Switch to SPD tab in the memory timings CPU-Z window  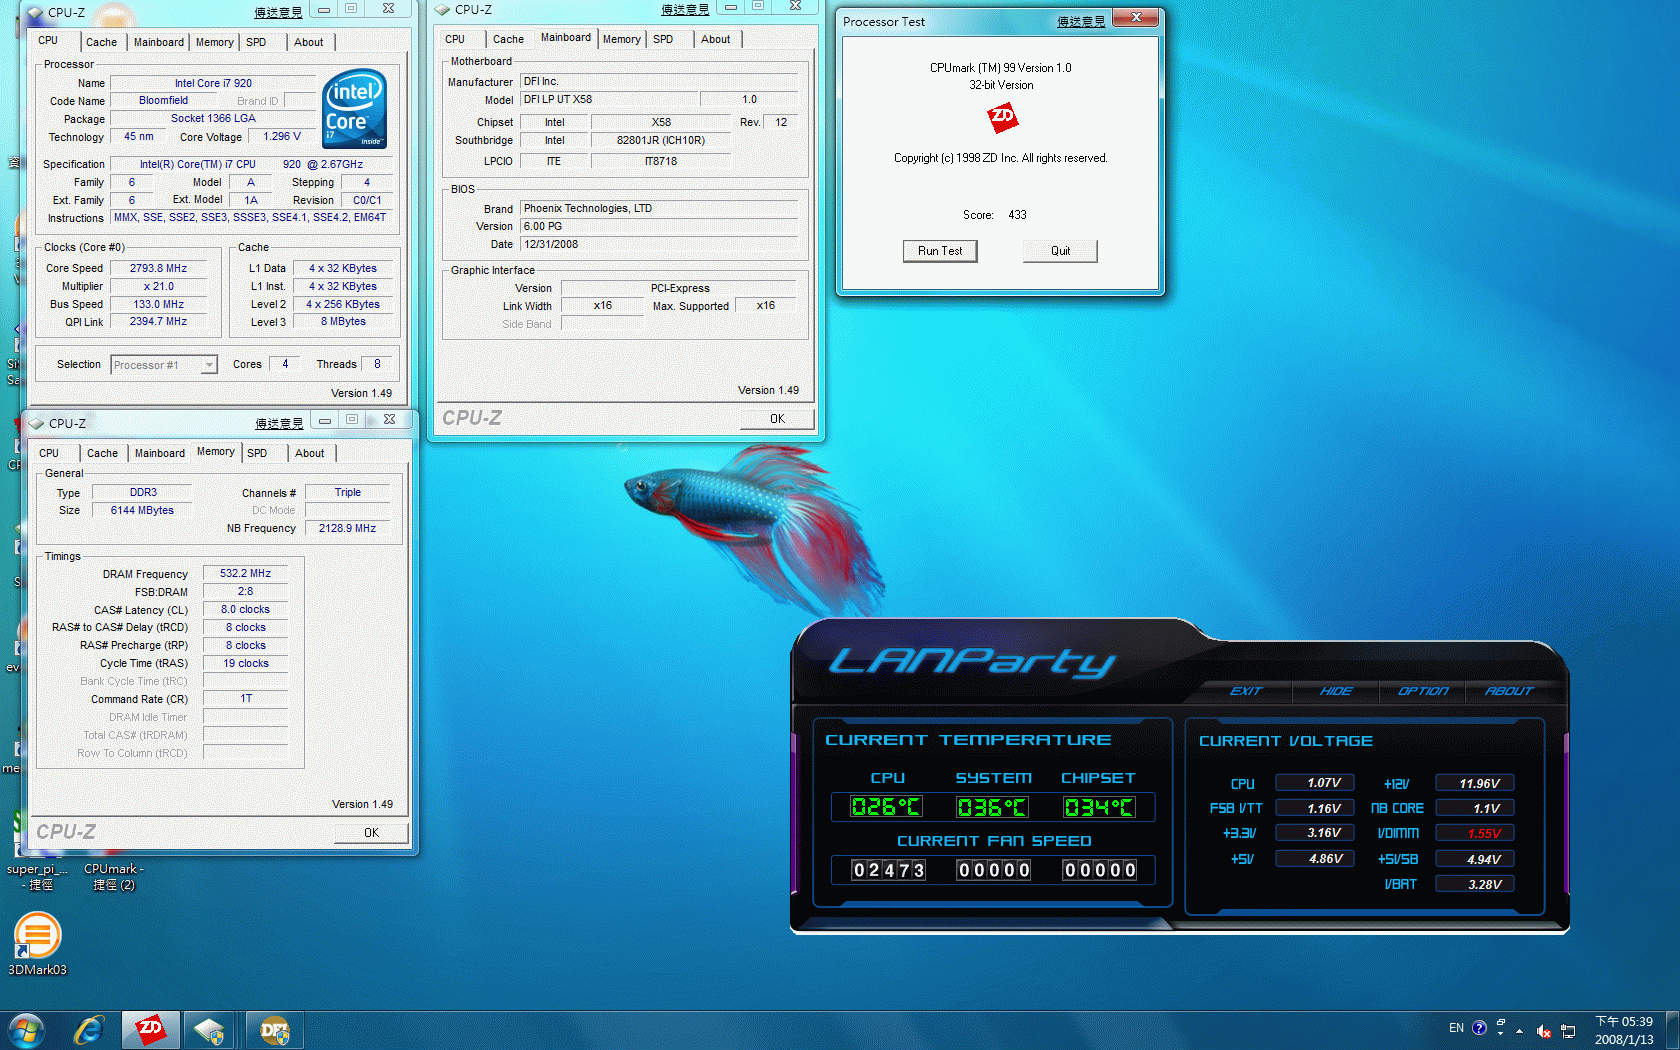point(257,453)
